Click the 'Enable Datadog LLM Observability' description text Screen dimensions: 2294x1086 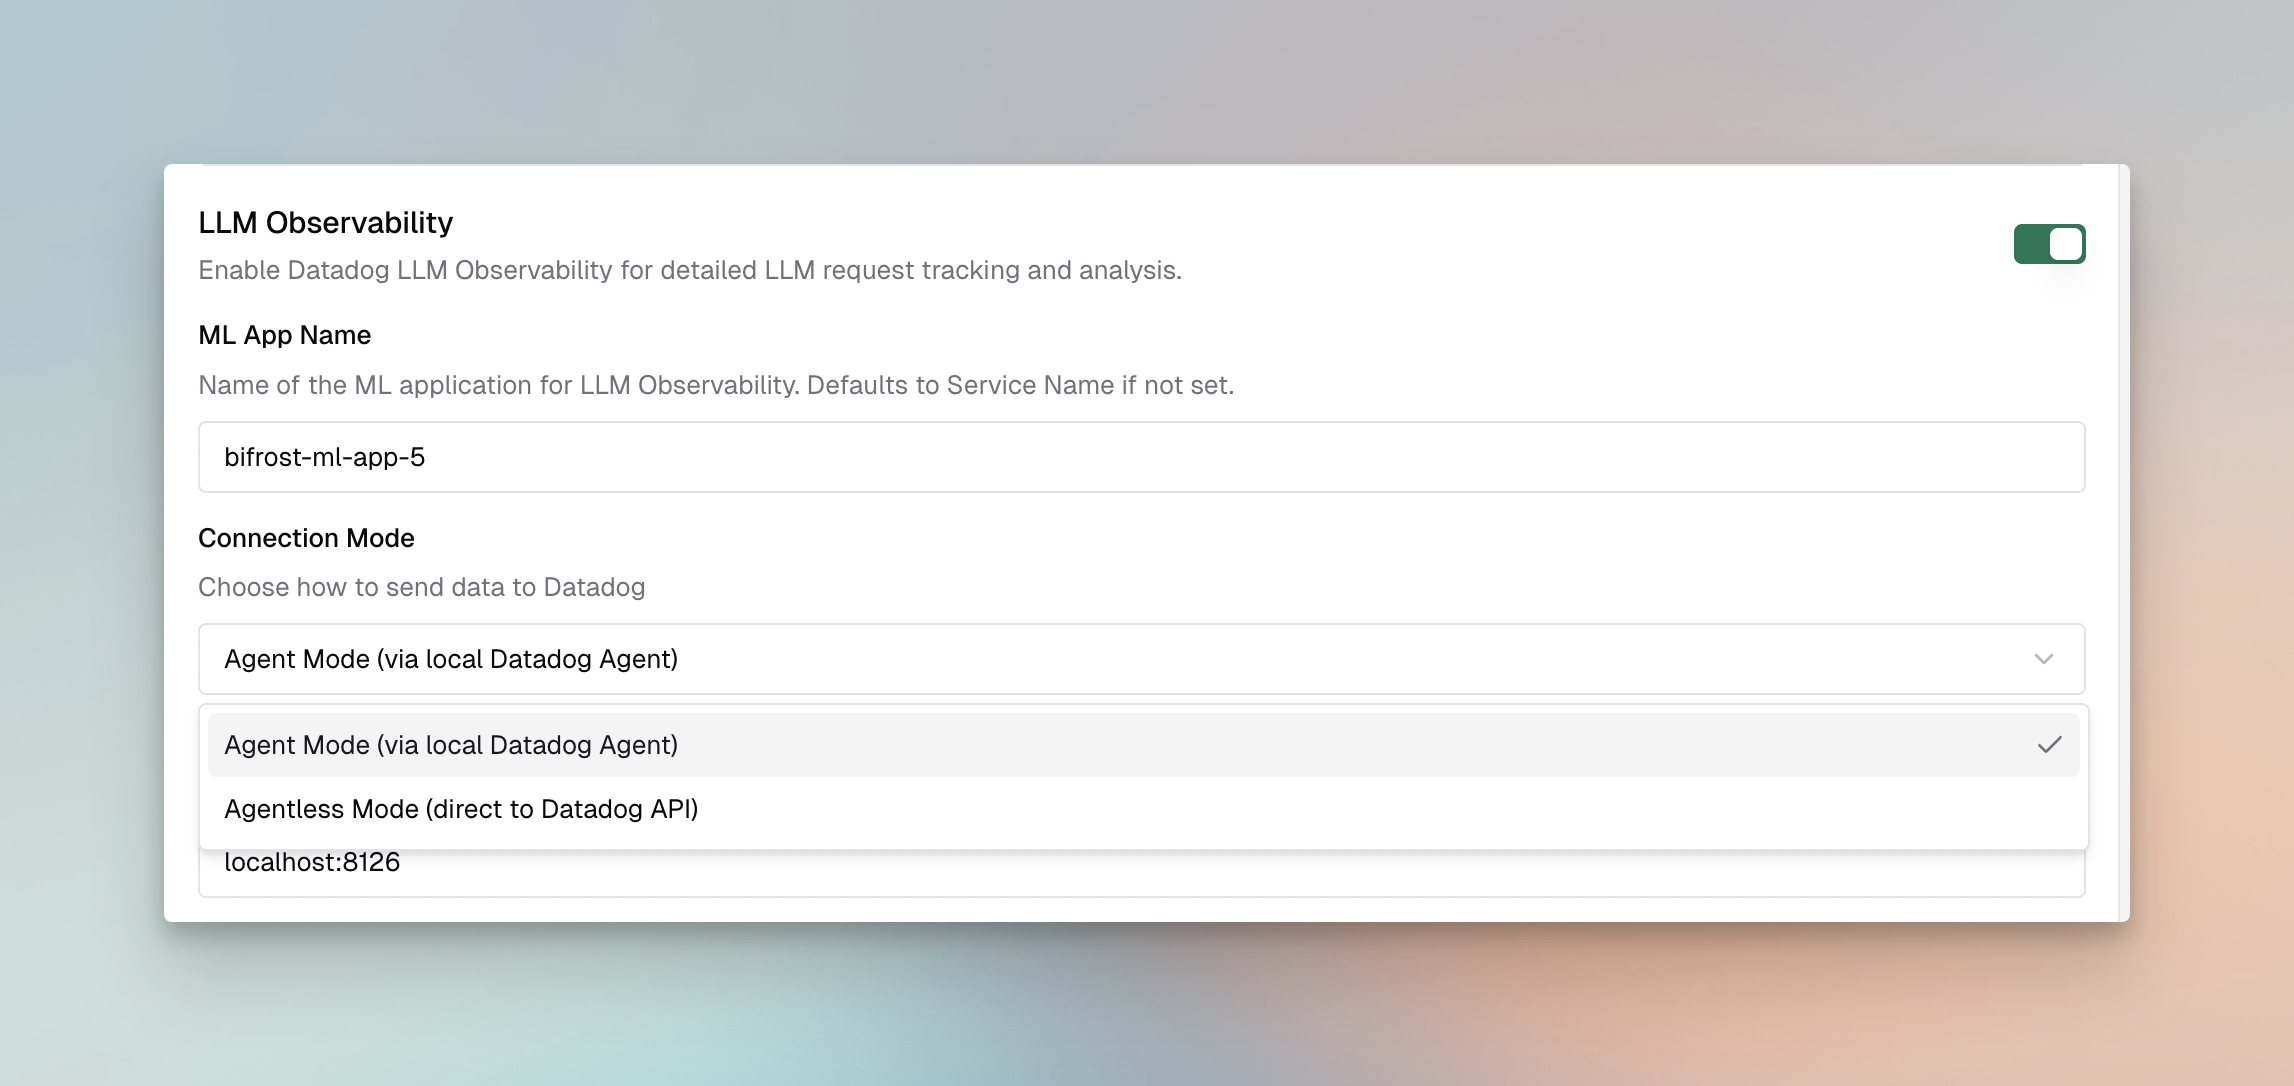(x=690, y=270)
